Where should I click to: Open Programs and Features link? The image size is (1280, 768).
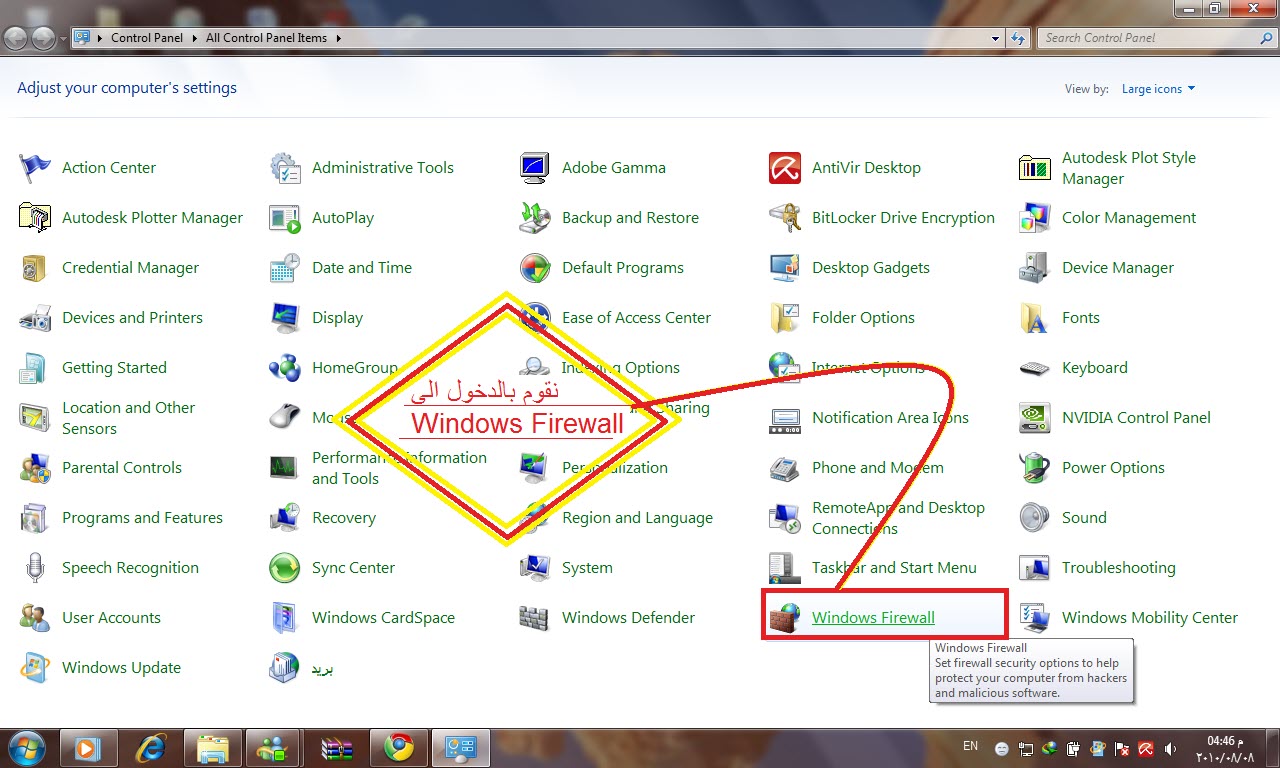pos(142,518)
